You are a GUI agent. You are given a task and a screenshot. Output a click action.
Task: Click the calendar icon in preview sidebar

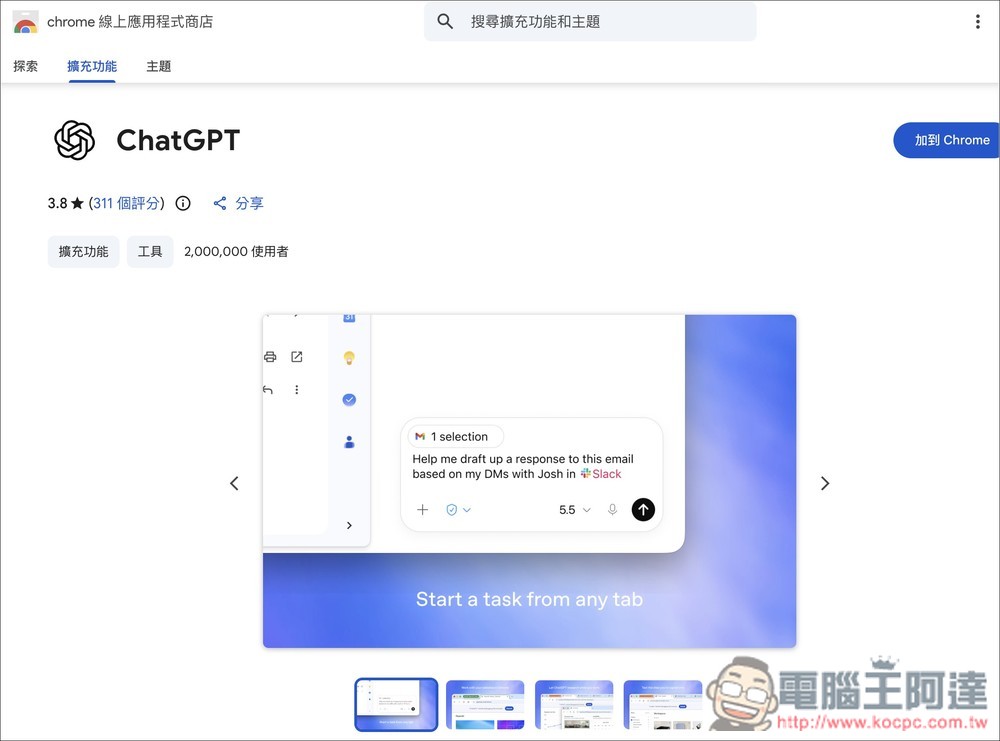(x=349, y=318)
